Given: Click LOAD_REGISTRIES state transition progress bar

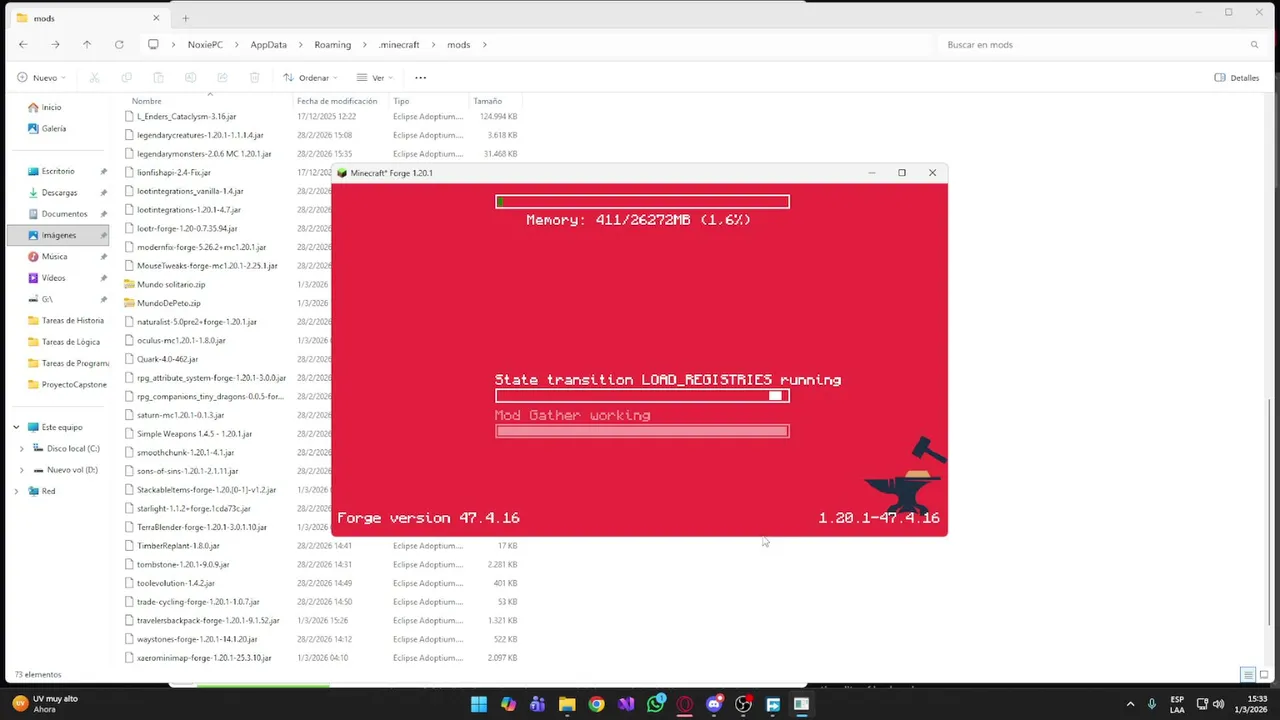Looking at the screenshot, I should [642, 396].
